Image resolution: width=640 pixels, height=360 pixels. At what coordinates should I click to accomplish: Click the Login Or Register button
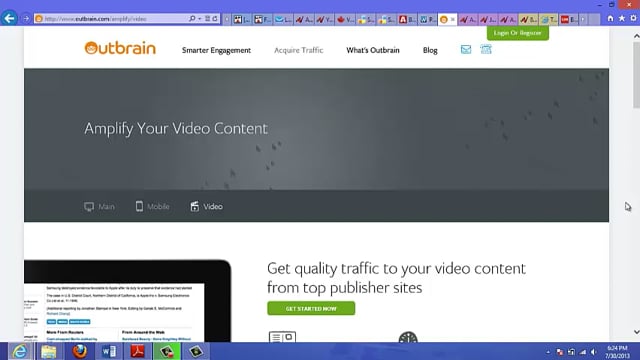[x=518, y=33]
